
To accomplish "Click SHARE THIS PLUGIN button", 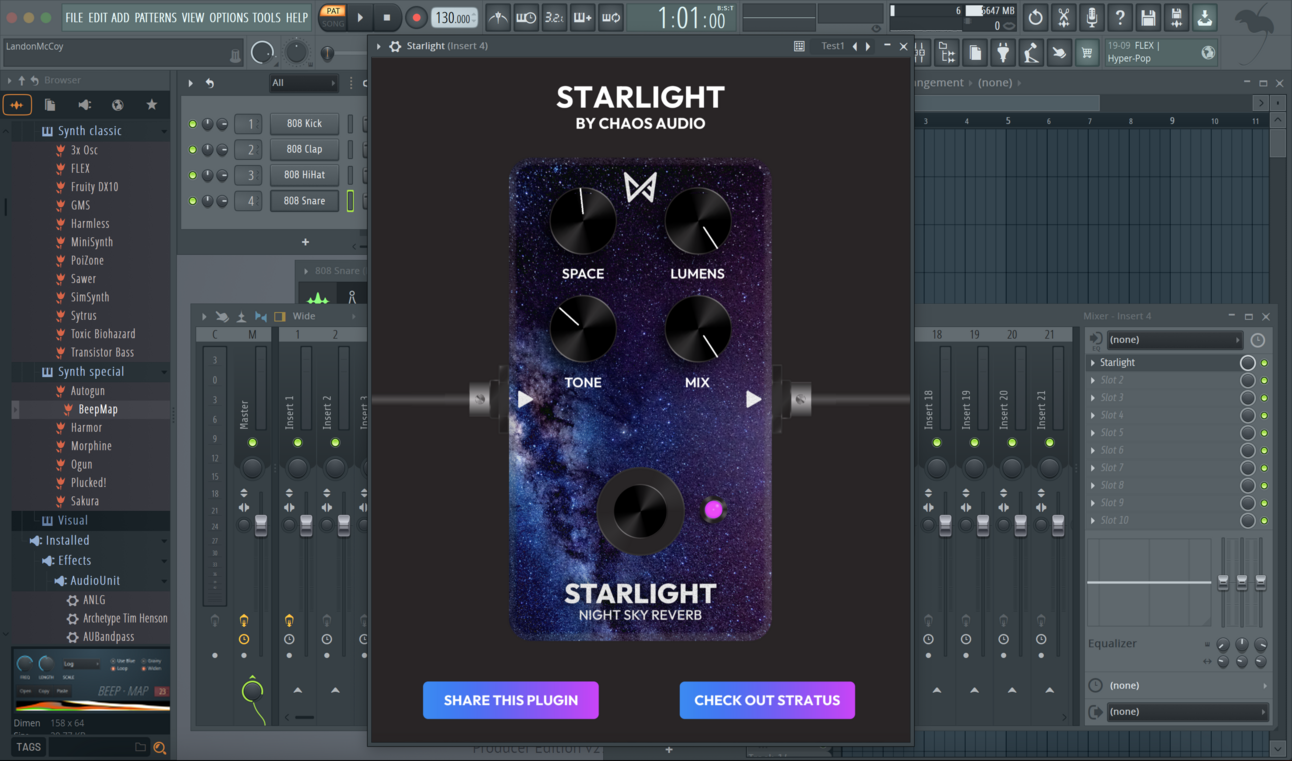I will (x=511, y=700).
